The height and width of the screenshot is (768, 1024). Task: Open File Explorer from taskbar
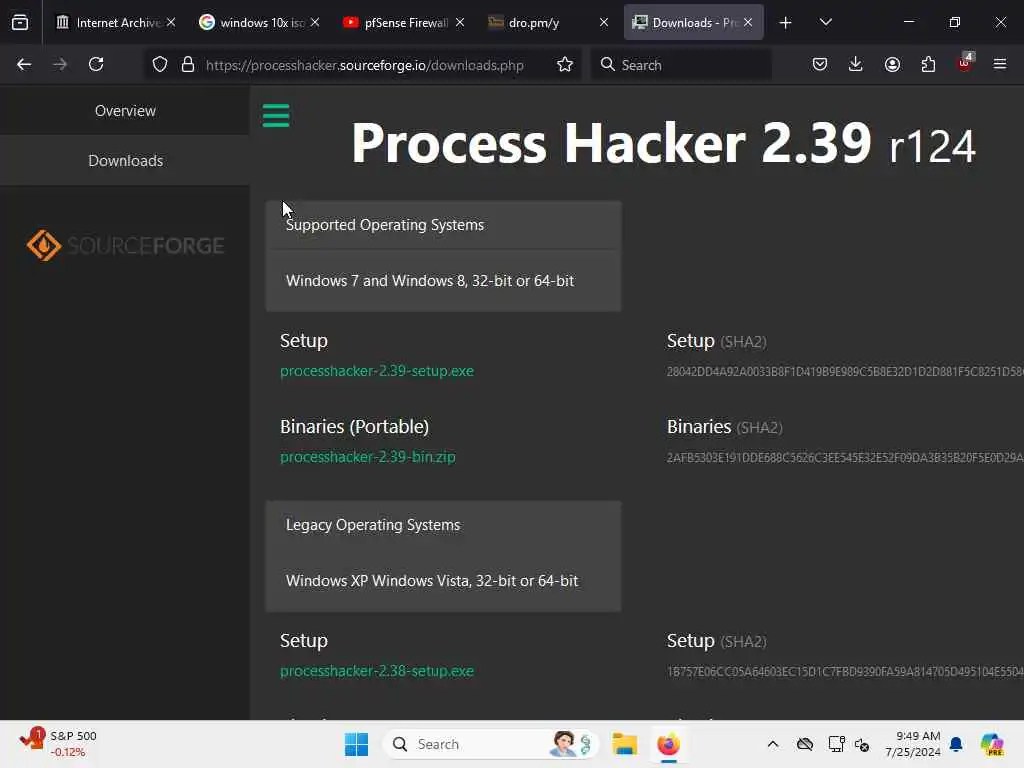tap(624, 744)
